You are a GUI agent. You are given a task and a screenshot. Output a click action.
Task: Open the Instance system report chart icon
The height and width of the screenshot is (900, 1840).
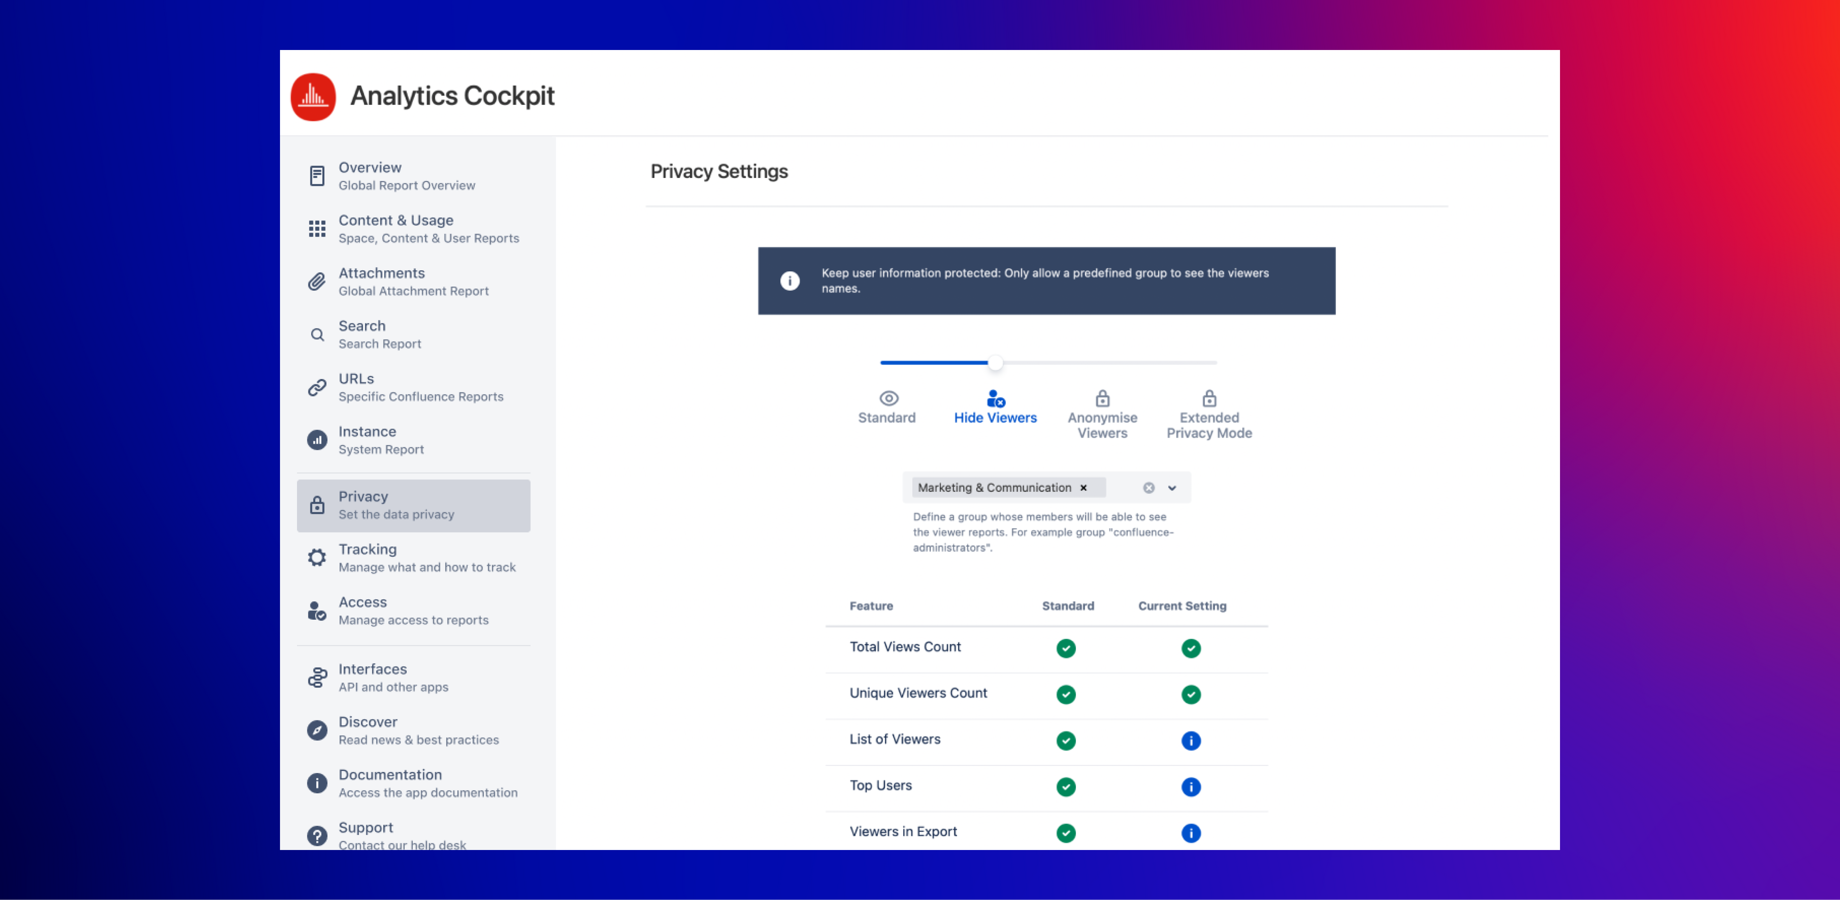pos(316,440)
